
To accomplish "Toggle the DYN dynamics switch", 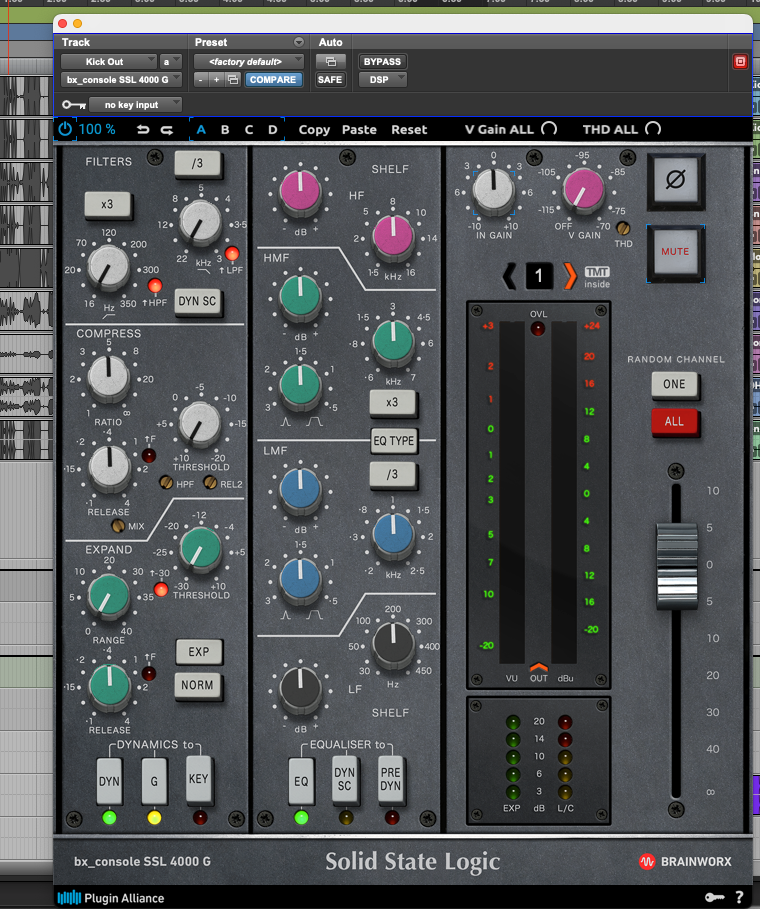I will pyautogui.click(x=109, y=781).
